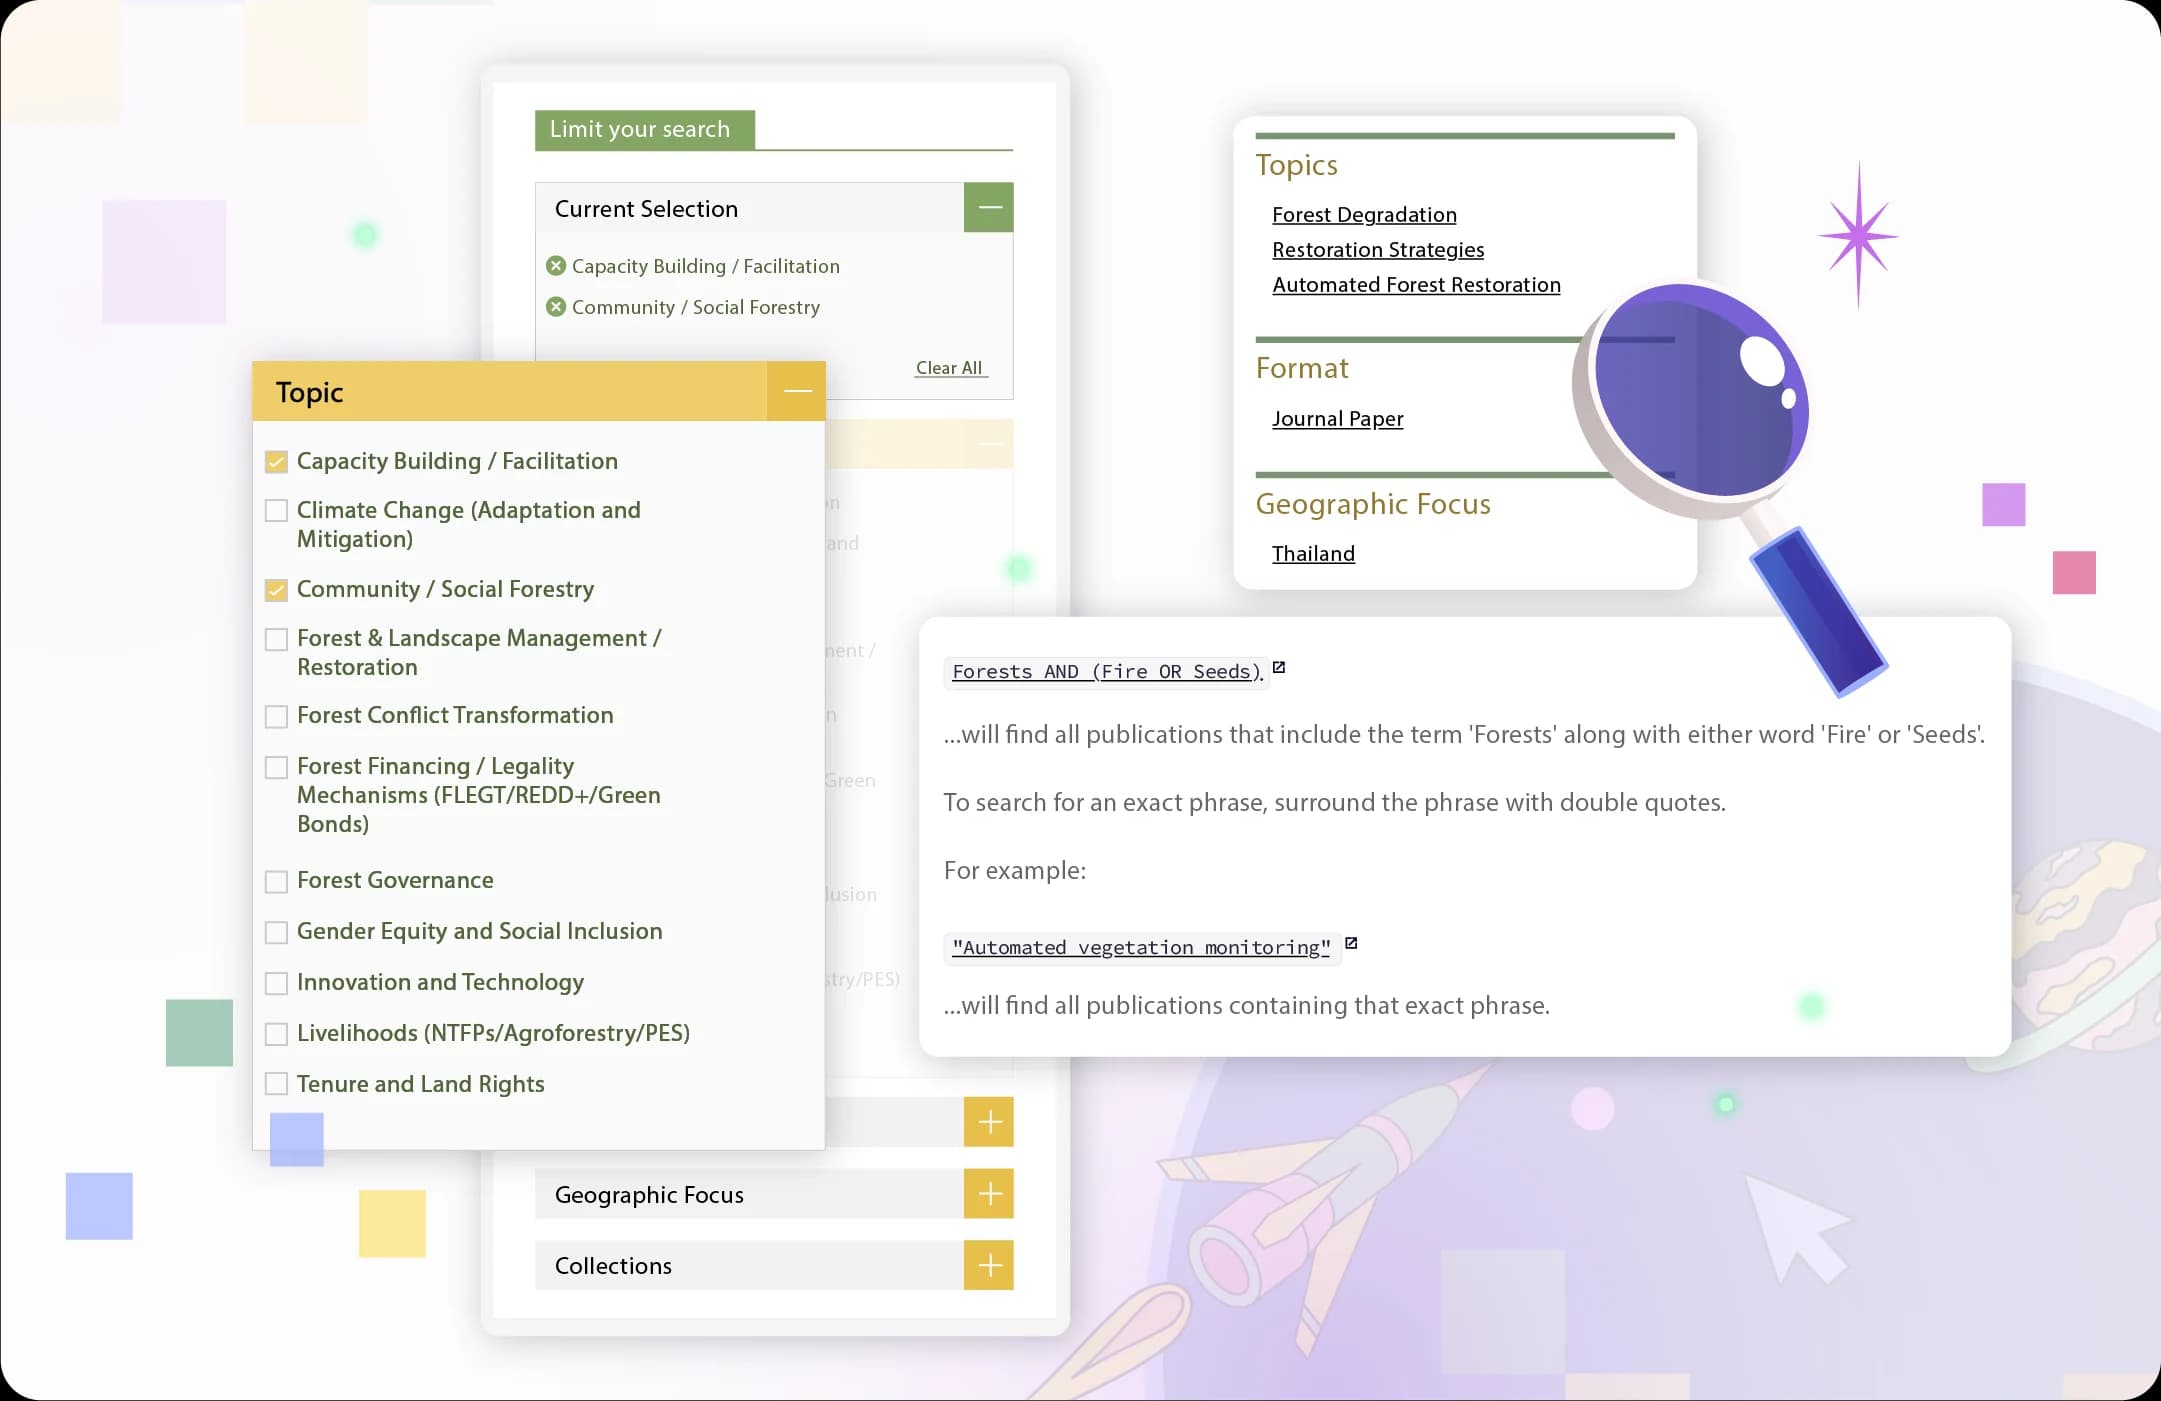
Task: Collapse the Topic filter panel
Action: [797, 391]
